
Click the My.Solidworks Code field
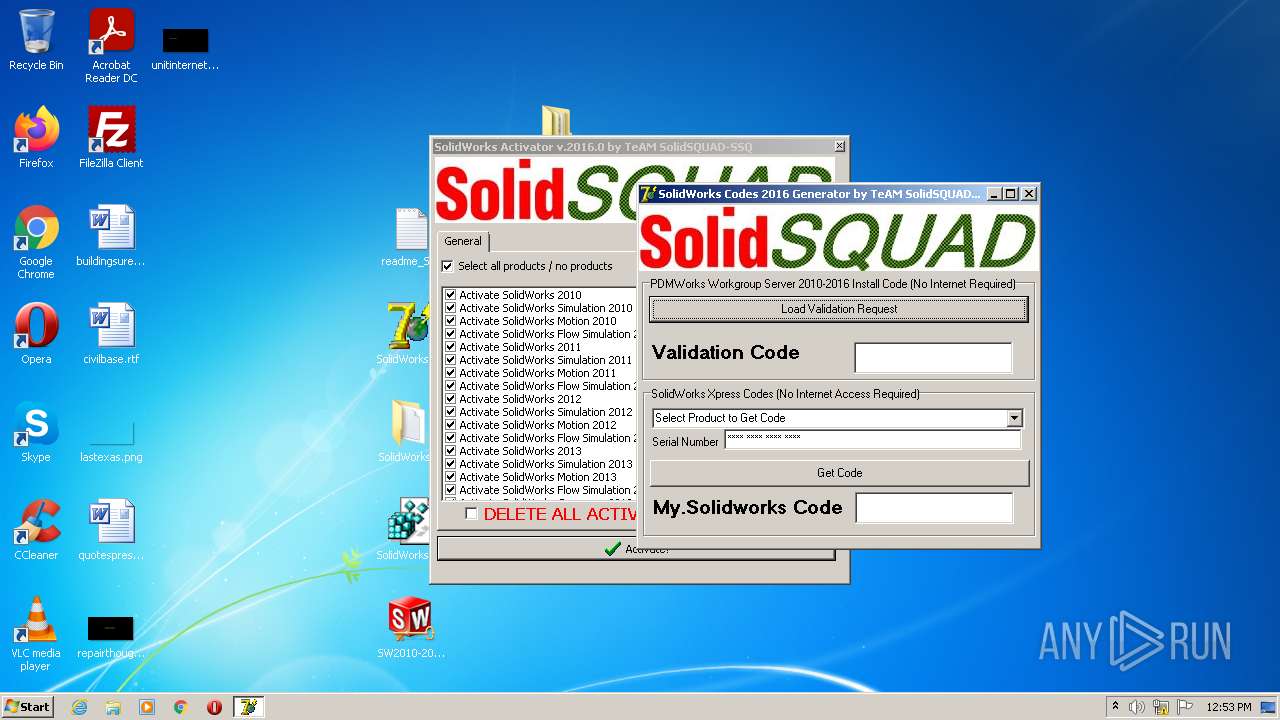pos(934,508)
